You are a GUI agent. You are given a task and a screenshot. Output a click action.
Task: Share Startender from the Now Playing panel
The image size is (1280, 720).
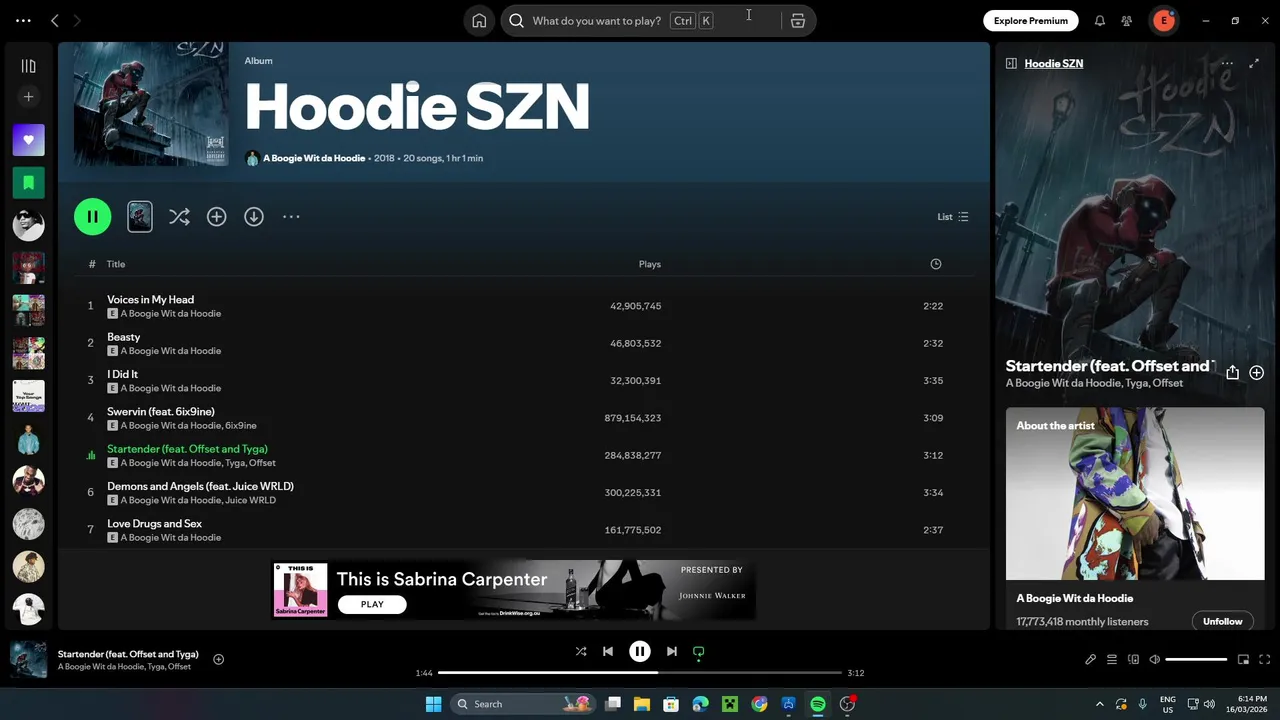(x=1232, y=372)
